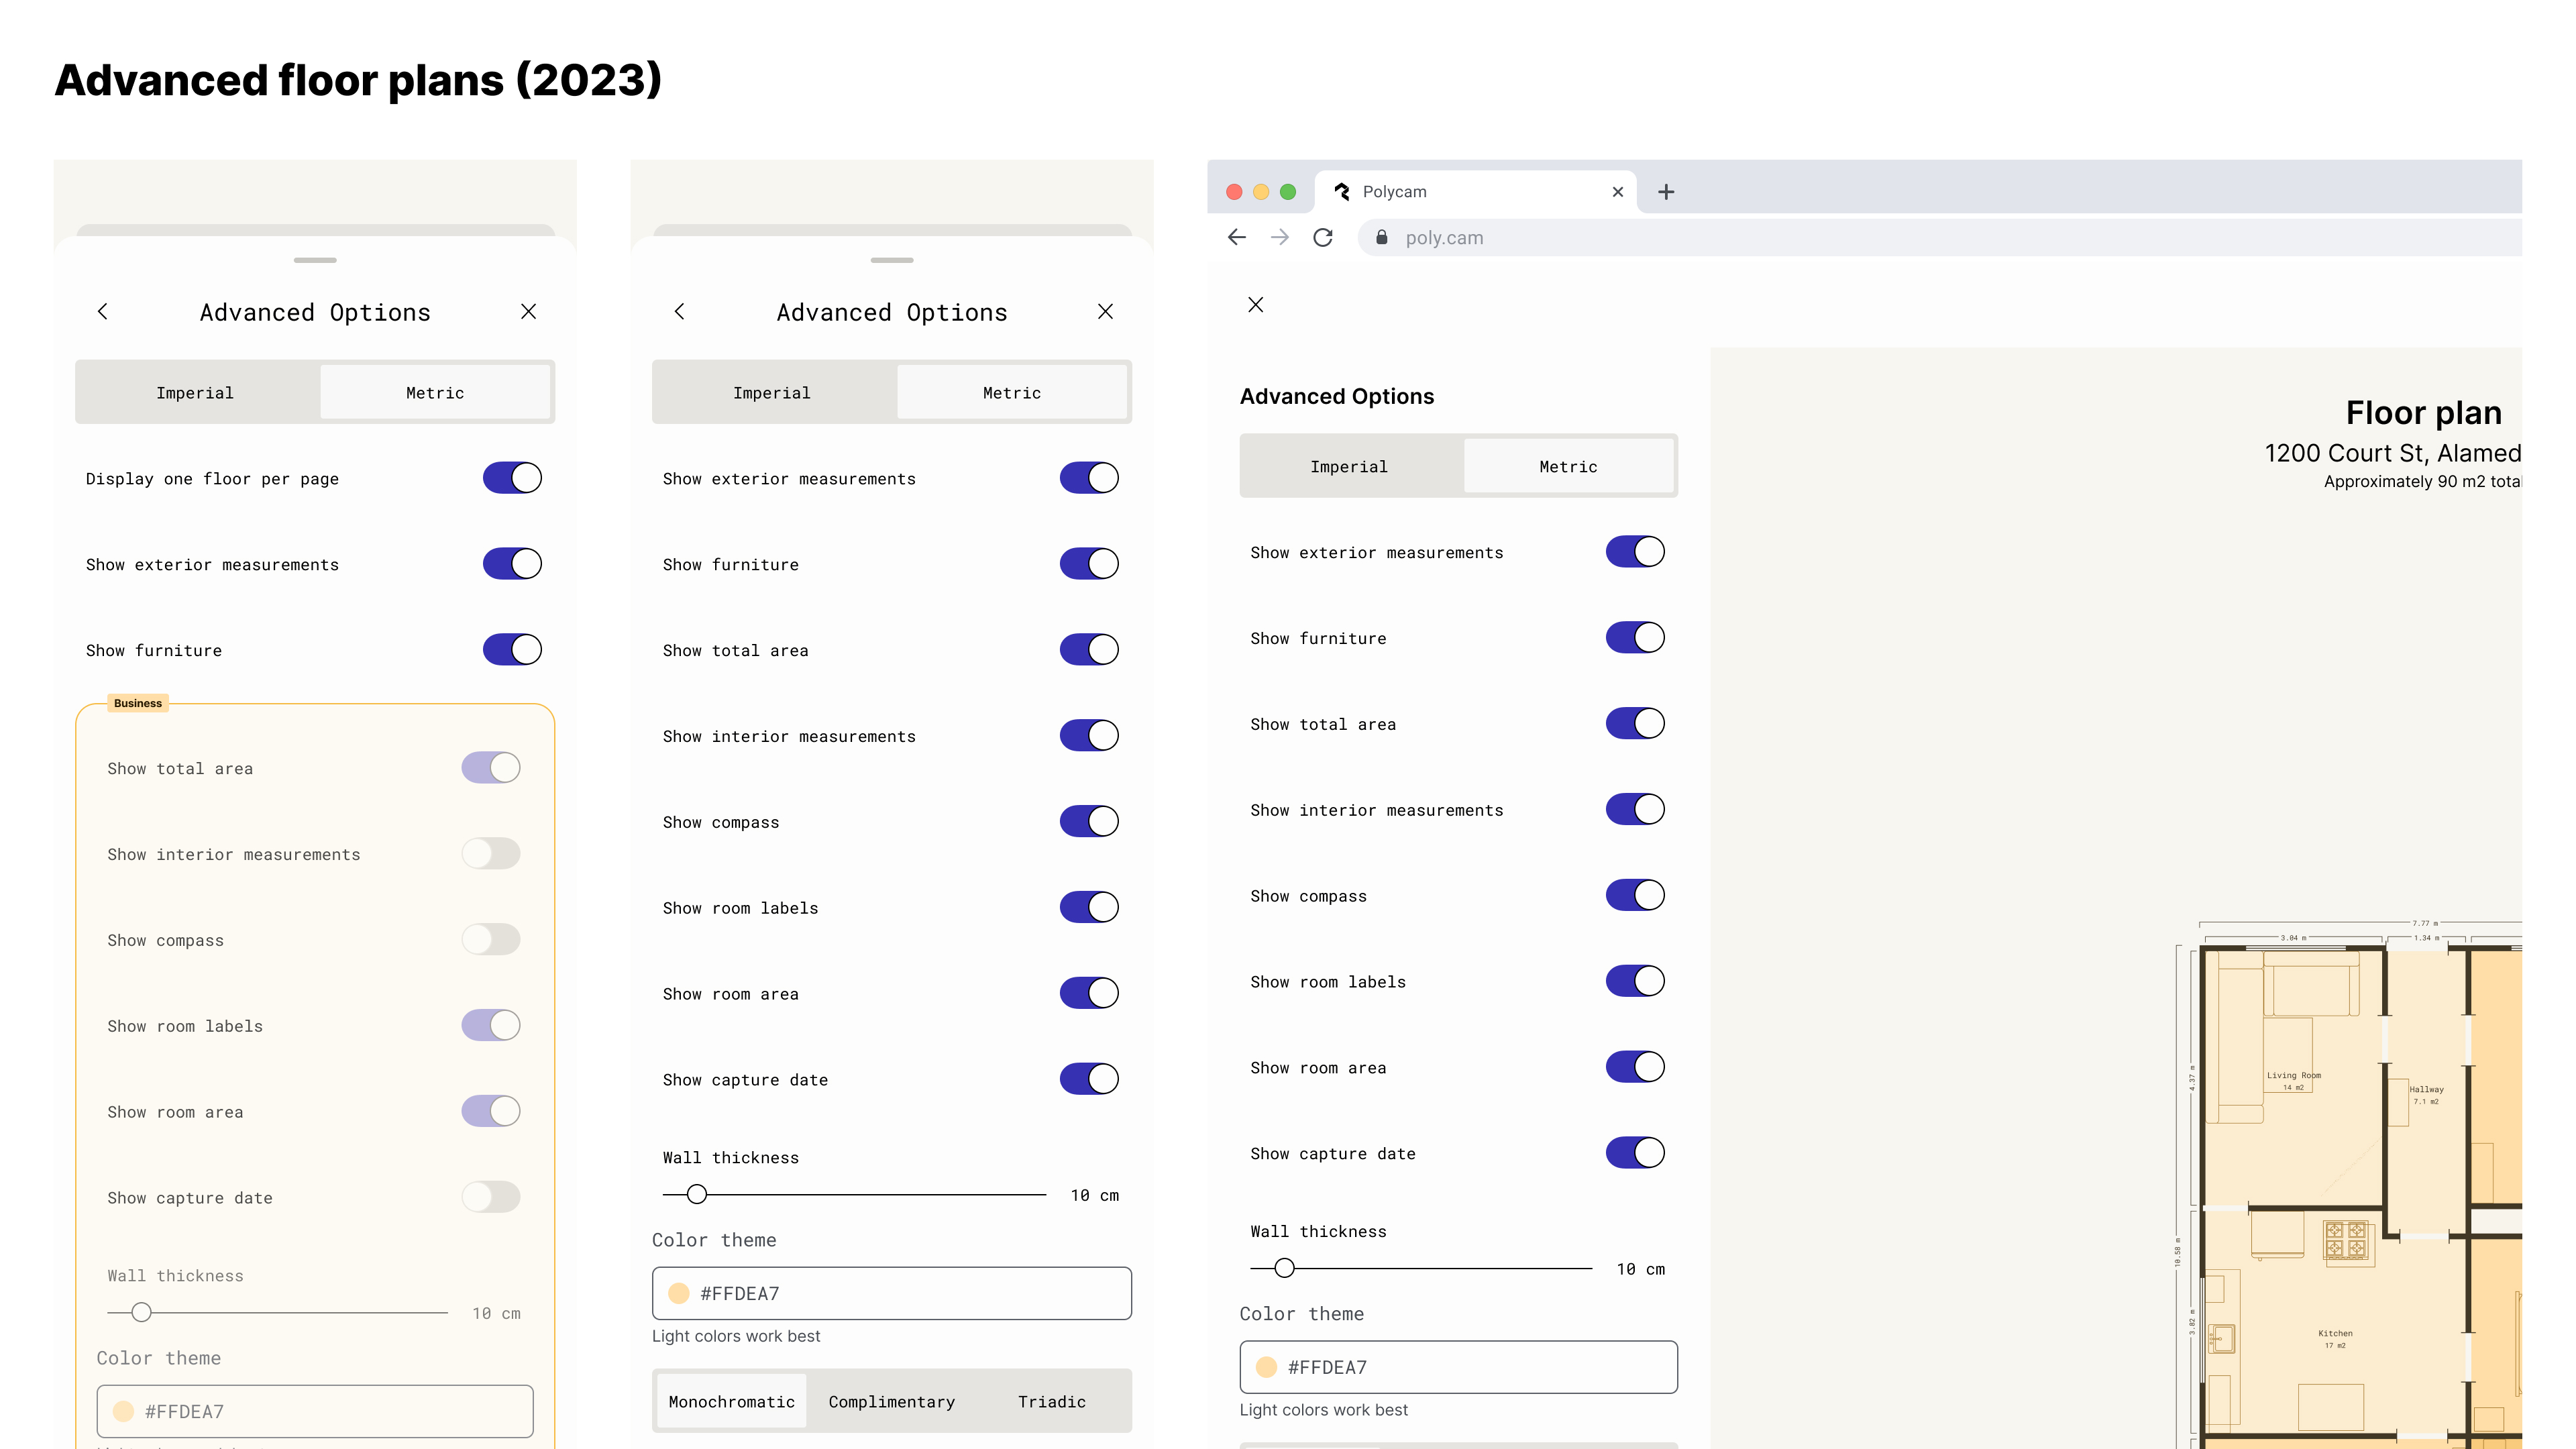The height and width of the screenshot is (1449, 2576).
Task: Select Imperial in left panel
Action: click(x=196, y=393)
